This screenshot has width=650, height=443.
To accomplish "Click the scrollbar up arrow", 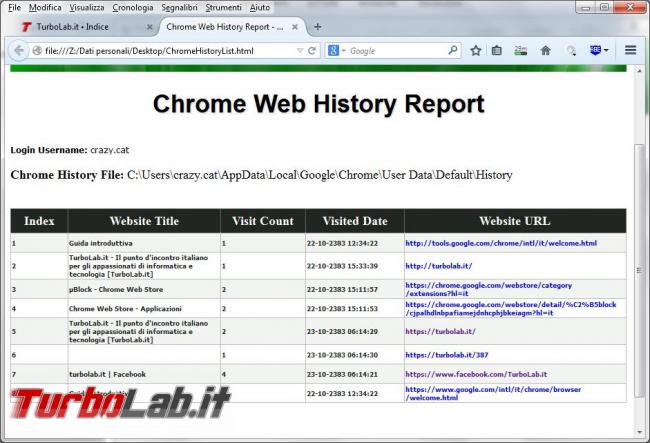I will [x=639, y=70].
